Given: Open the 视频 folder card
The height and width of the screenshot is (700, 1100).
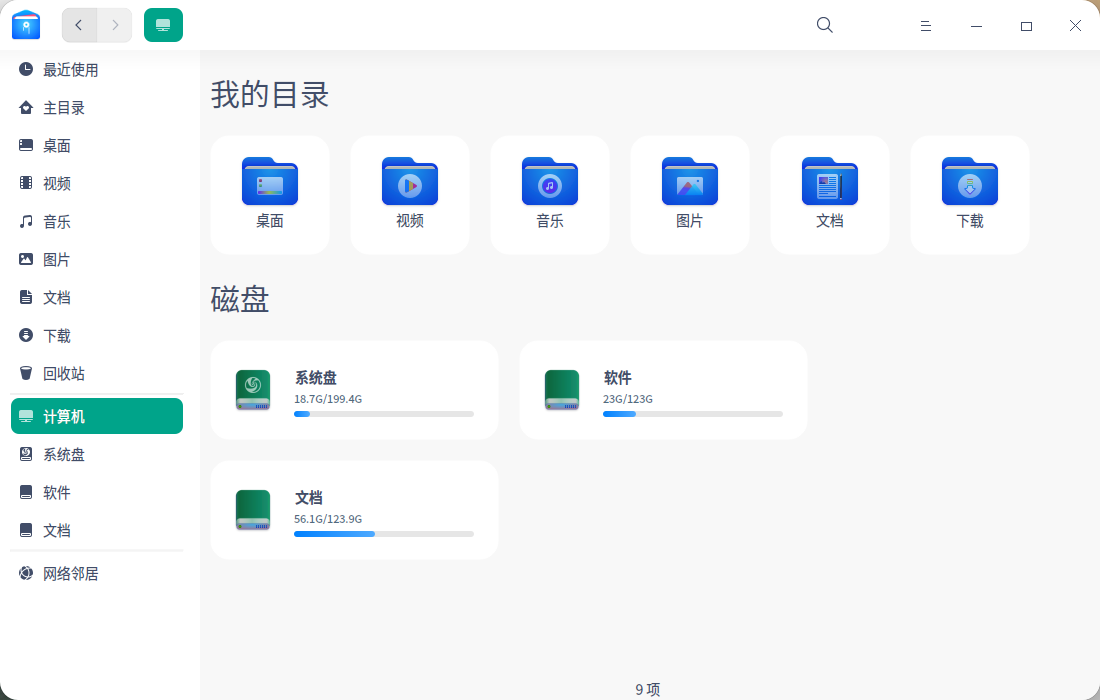Looking at the screenshot, I should tap(410, 195).
